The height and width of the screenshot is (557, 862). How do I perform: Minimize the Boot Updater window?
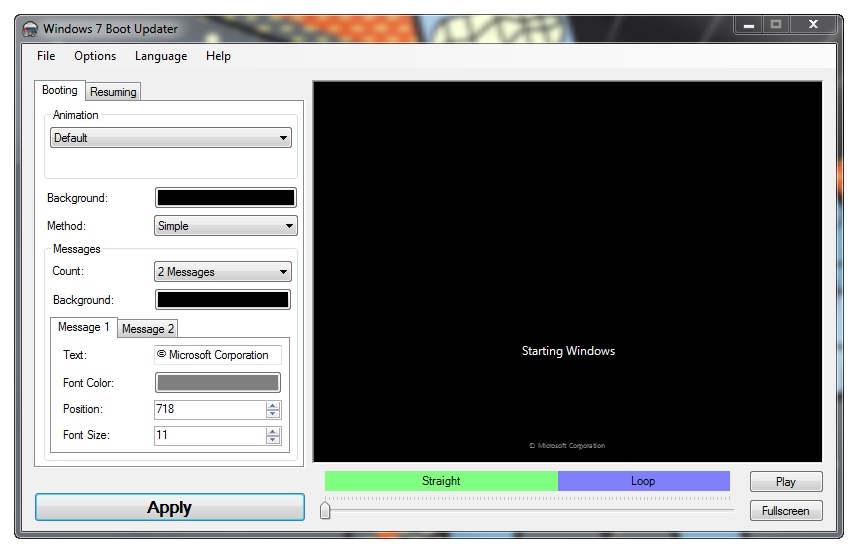tap(748, 25)
